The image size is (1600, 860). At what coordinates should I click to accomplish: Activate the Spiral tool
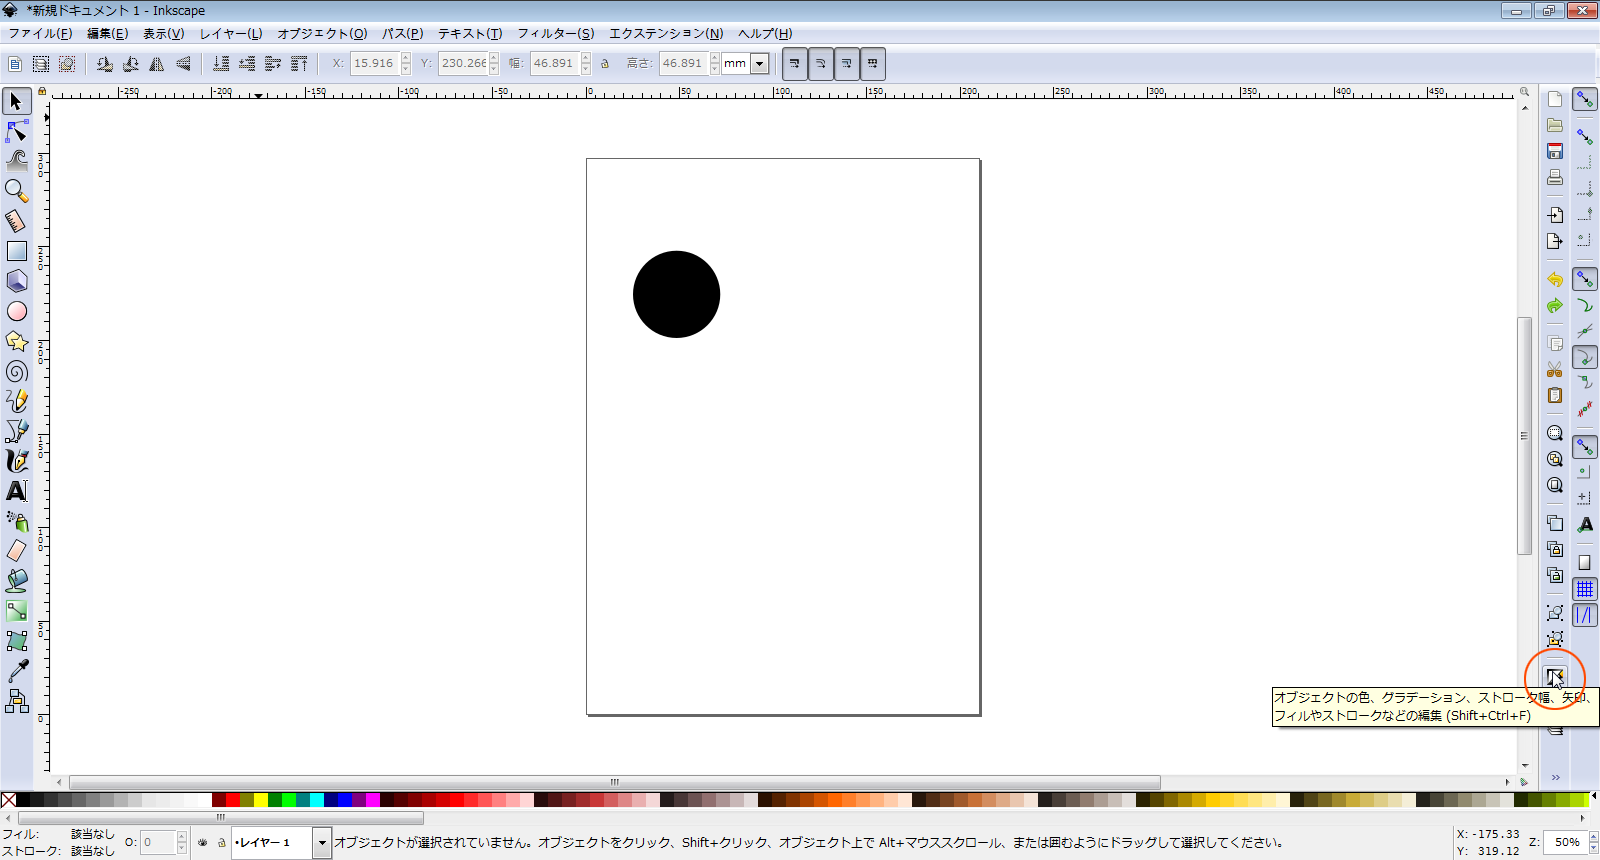pos(17,371)
